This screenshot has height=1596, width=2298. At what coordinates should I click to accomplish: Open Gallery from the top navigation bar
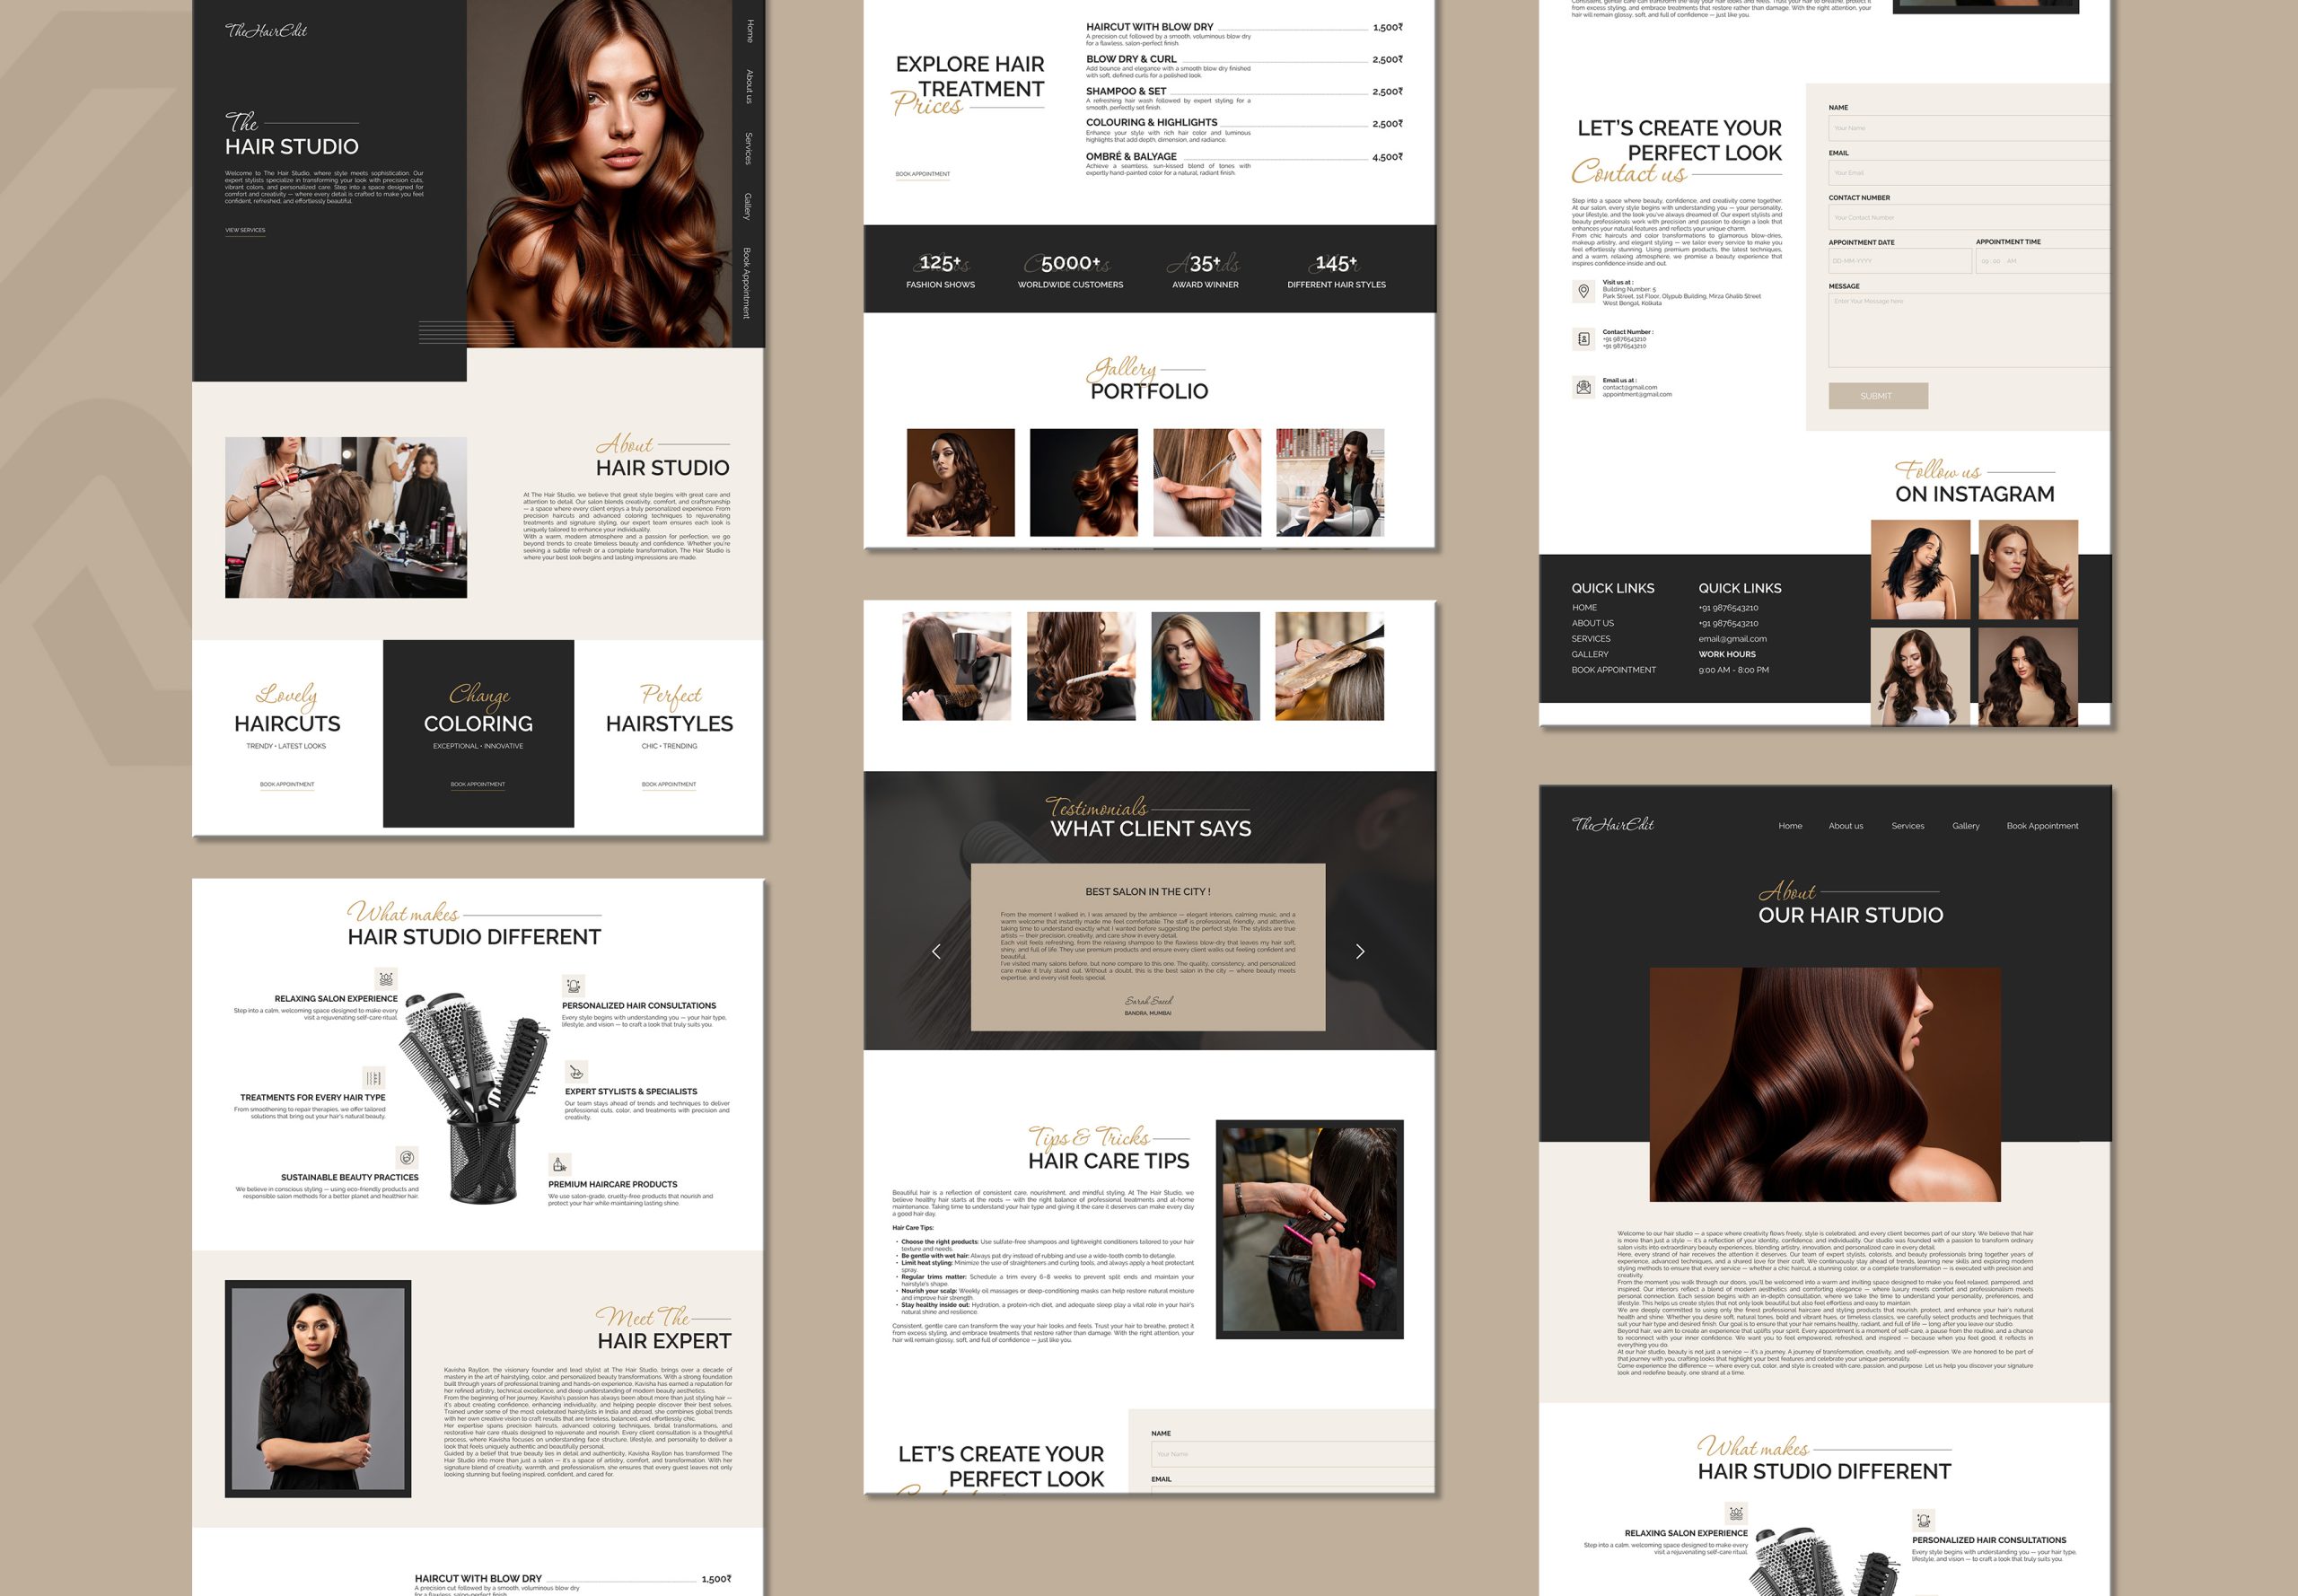pyautogui.click(x=1965, y=826)
